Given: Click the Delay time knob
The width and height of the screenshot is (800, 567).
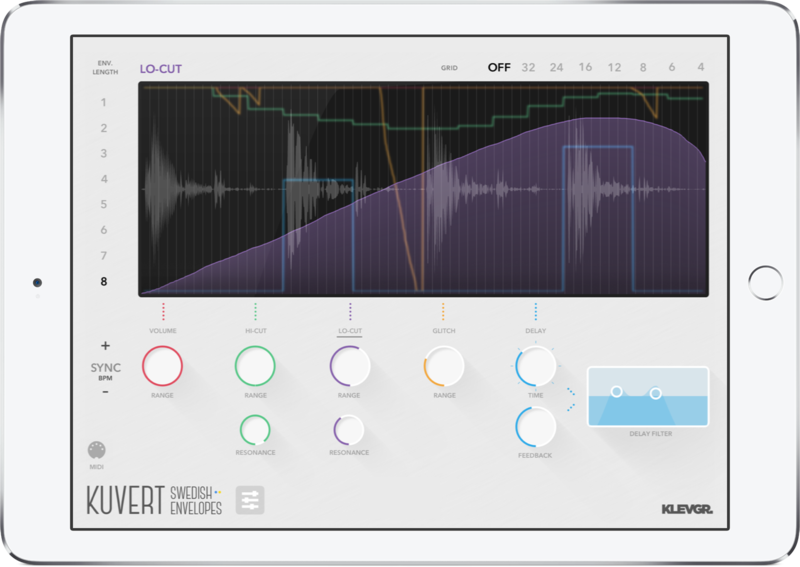Looking at the screenshot, I should (x=536, y=366).
